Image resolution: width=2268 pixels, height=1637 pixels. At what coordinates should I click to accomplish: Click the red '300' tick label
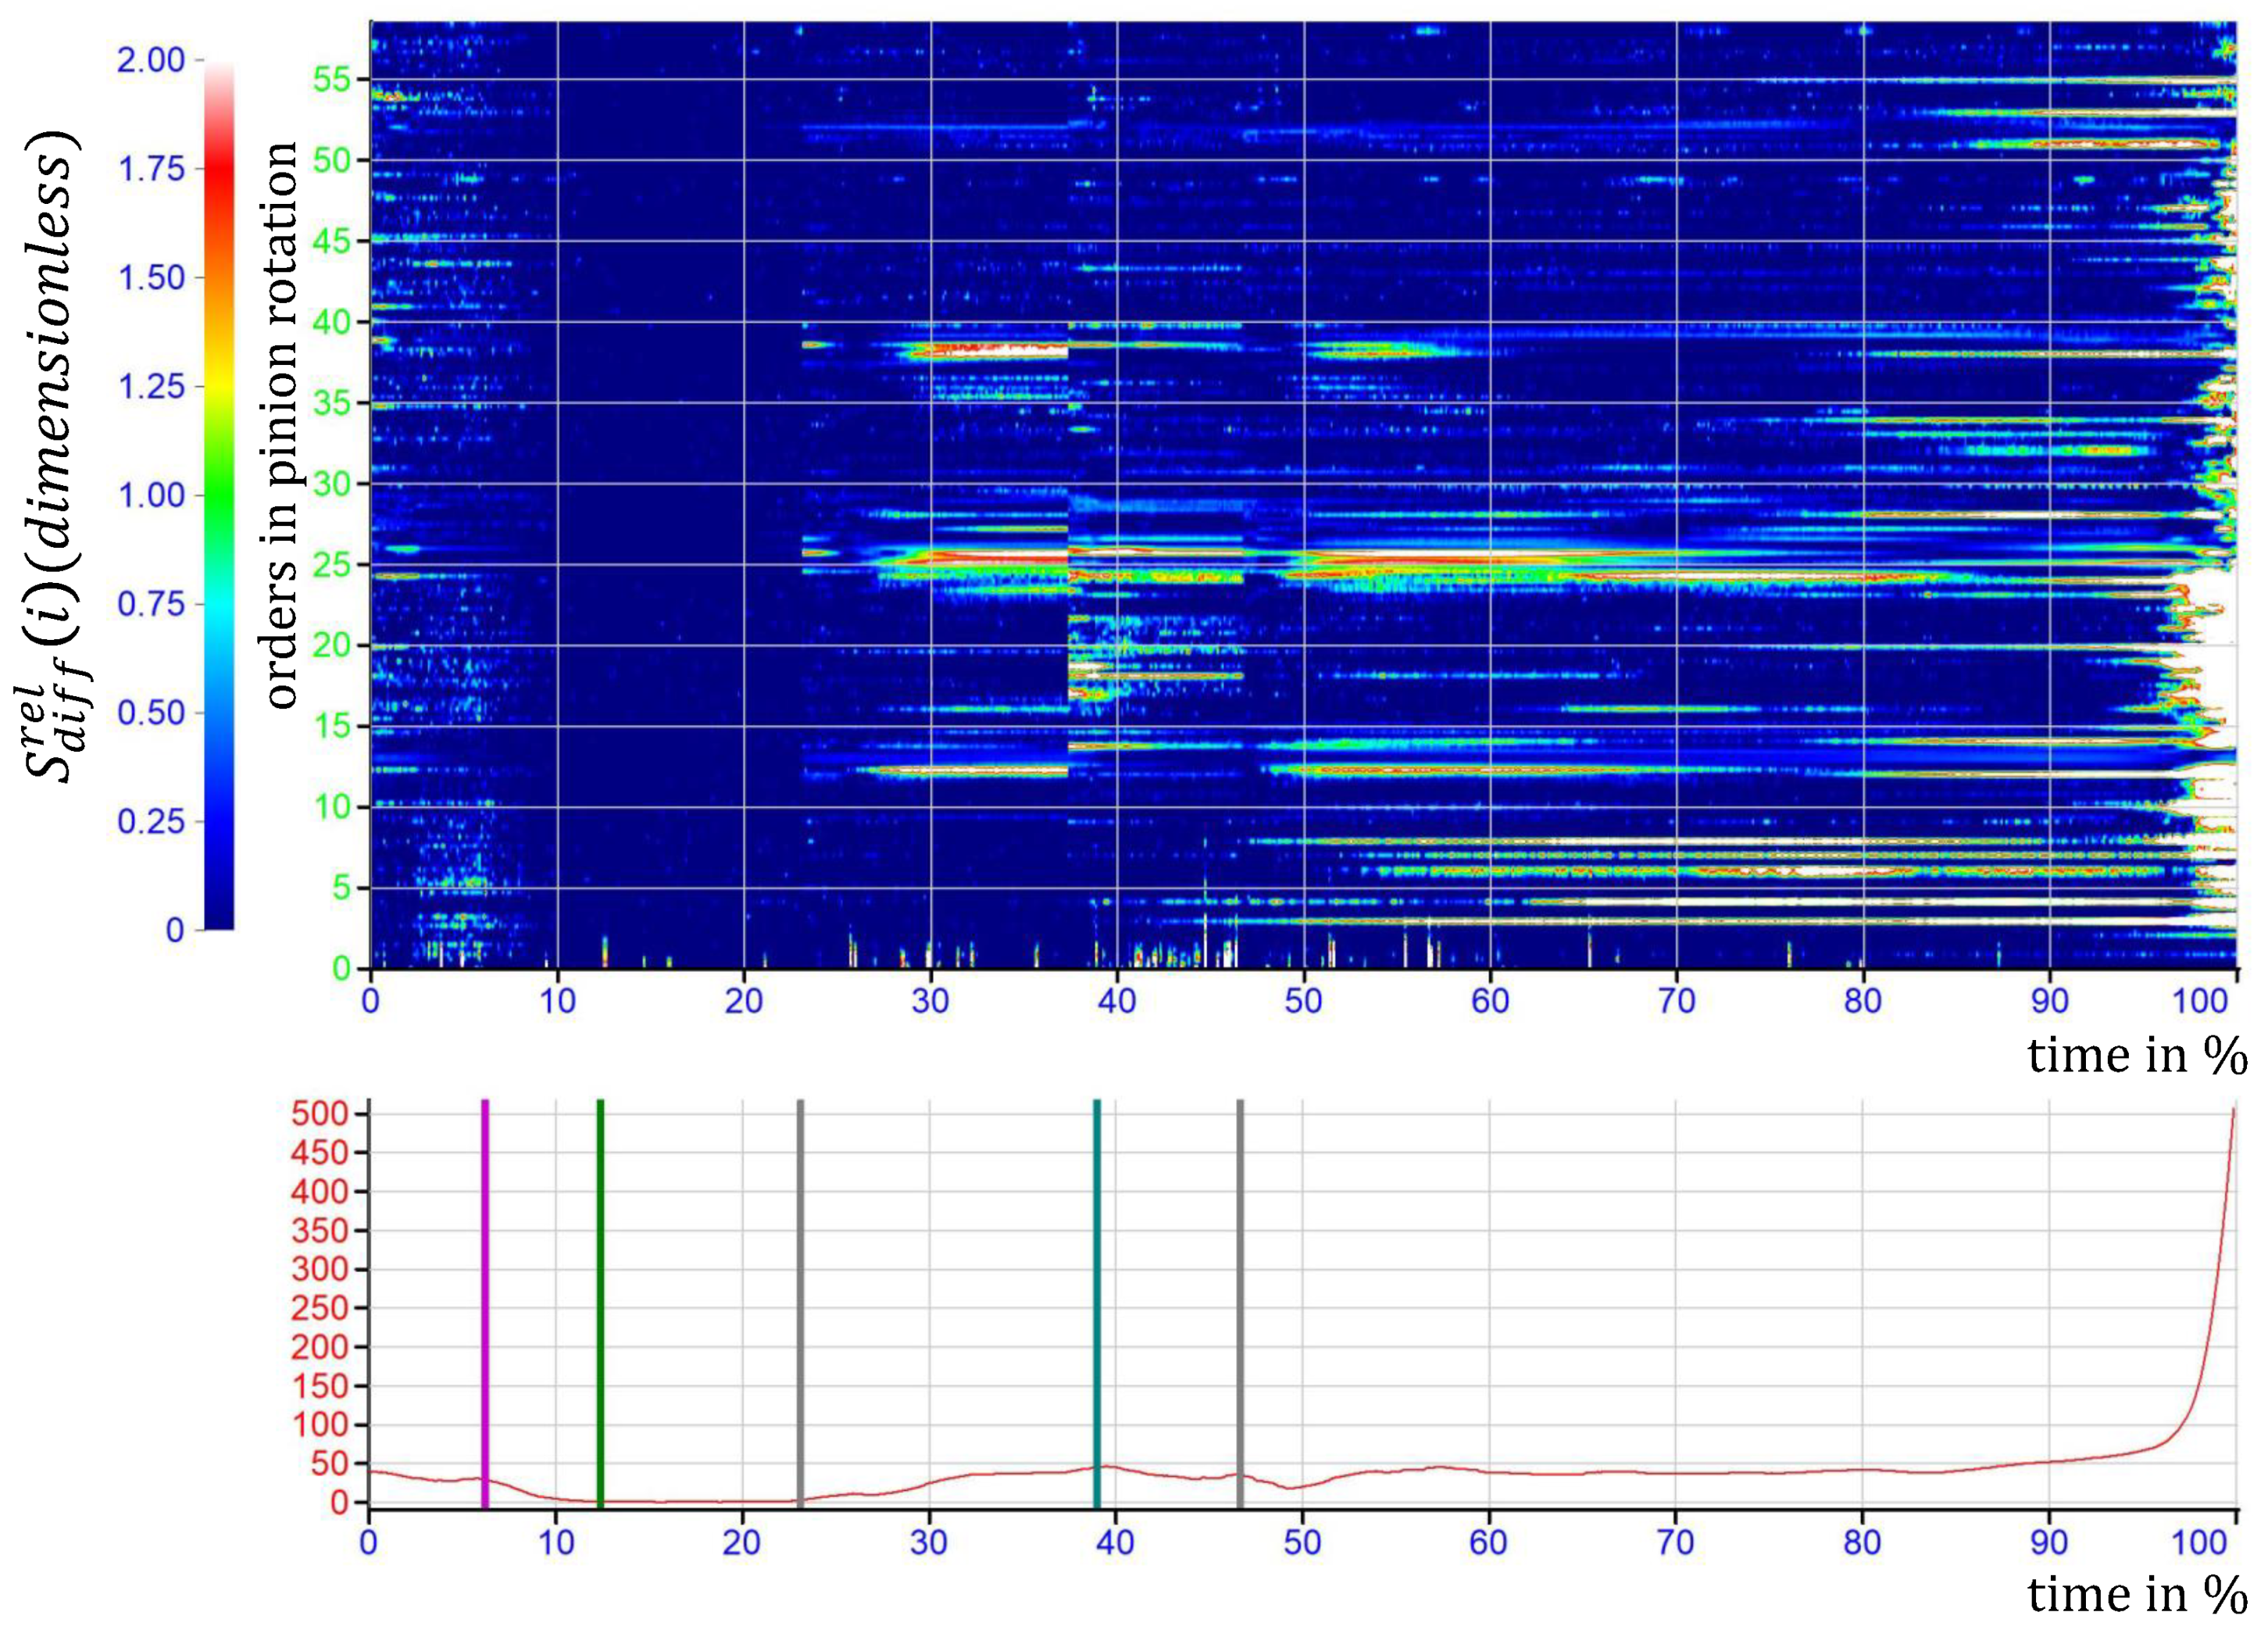320,1270
